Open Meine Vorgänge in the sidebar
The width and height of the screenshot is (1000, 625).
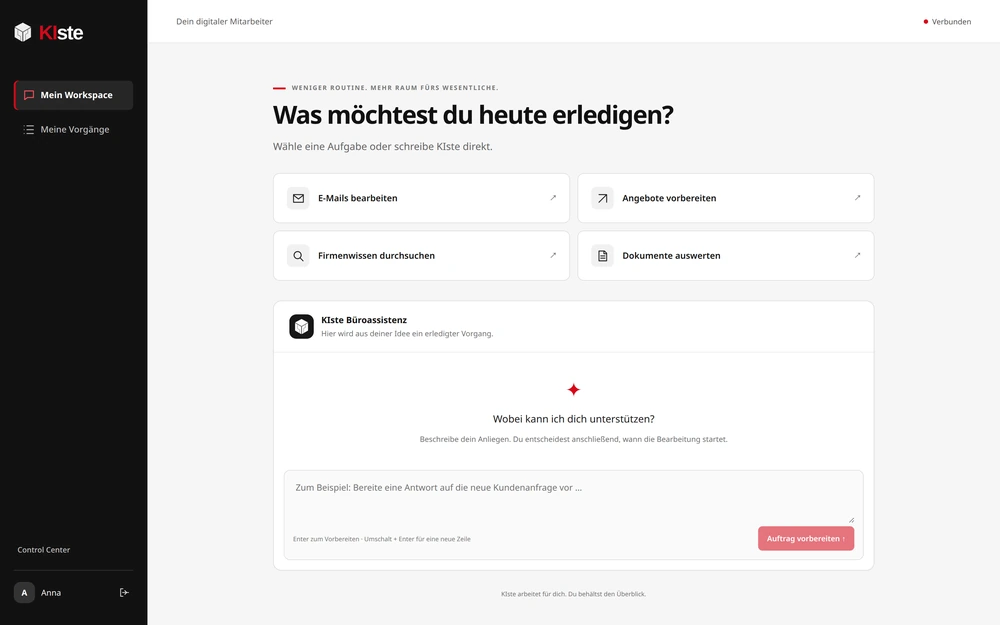[x=73, y=129]
